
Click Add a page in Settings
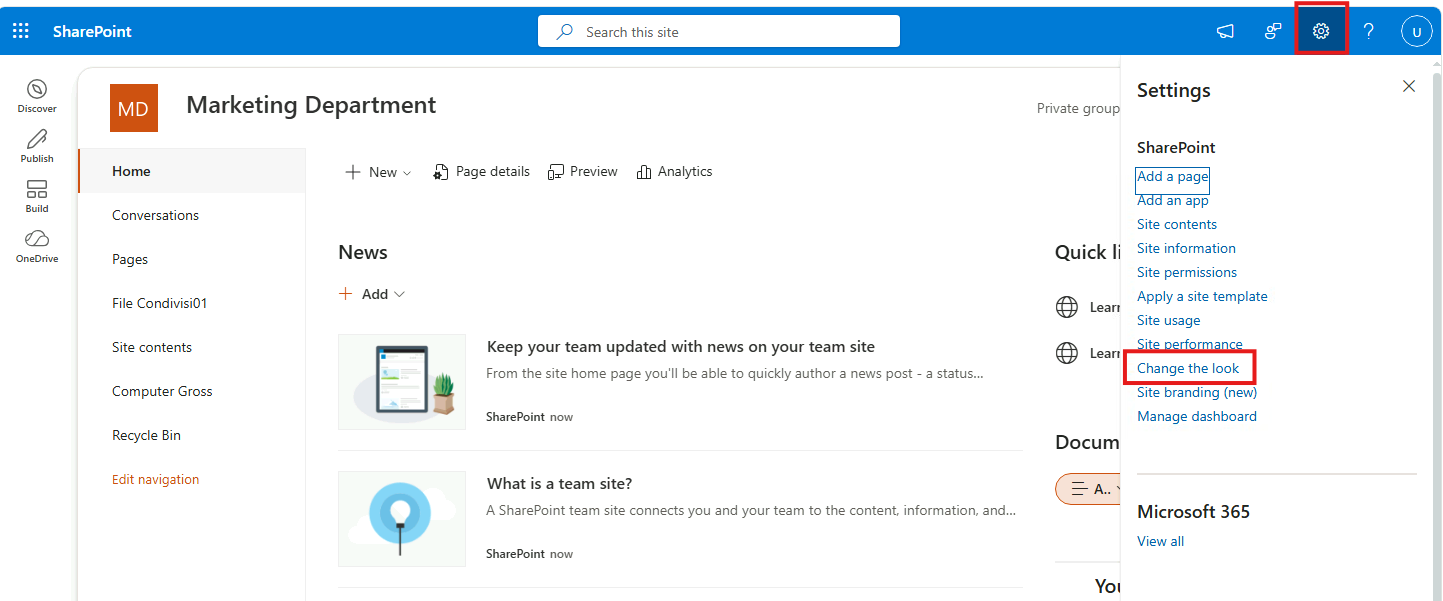pos(1173,176)
